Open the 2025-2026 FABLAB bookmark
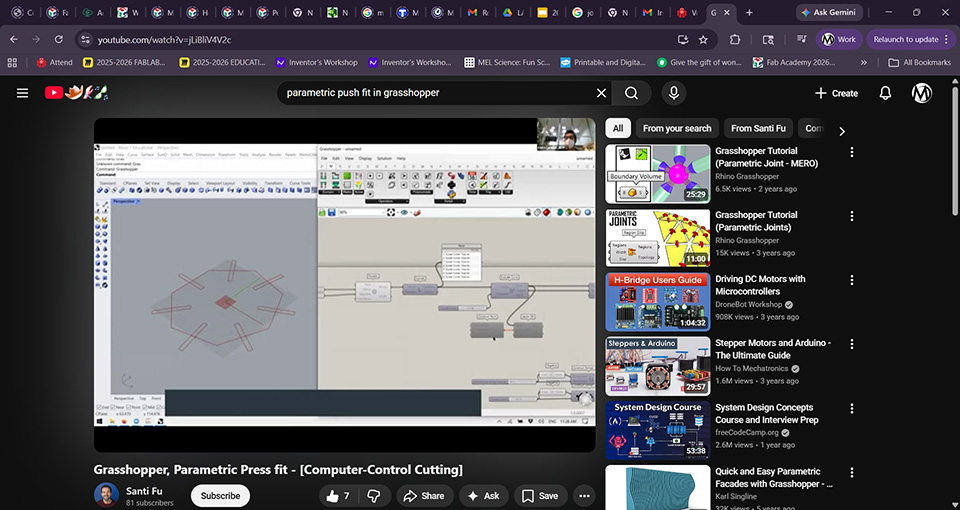The image size is (960, 510). [124, 62]
